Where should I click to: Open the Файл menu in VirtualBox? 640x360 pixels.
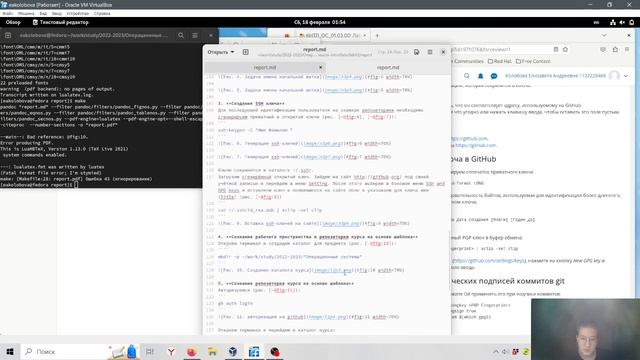[x=7, y=13]
